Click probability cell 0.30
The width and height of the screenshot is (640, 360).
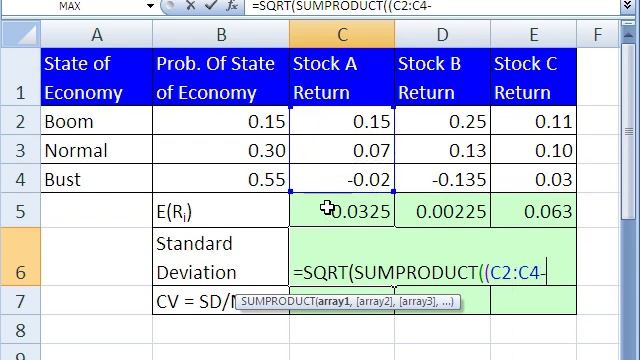coord(221,150)
